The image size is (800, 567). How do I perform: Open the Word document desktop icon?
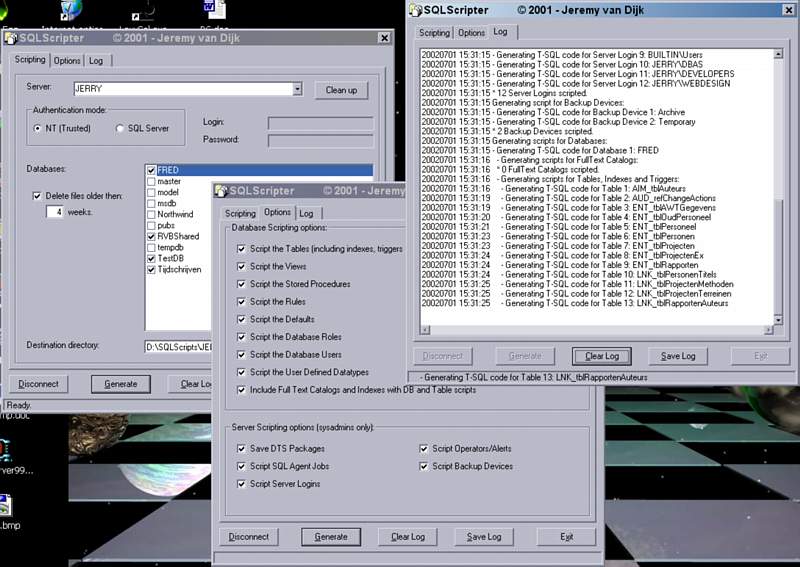coord(215,10)
